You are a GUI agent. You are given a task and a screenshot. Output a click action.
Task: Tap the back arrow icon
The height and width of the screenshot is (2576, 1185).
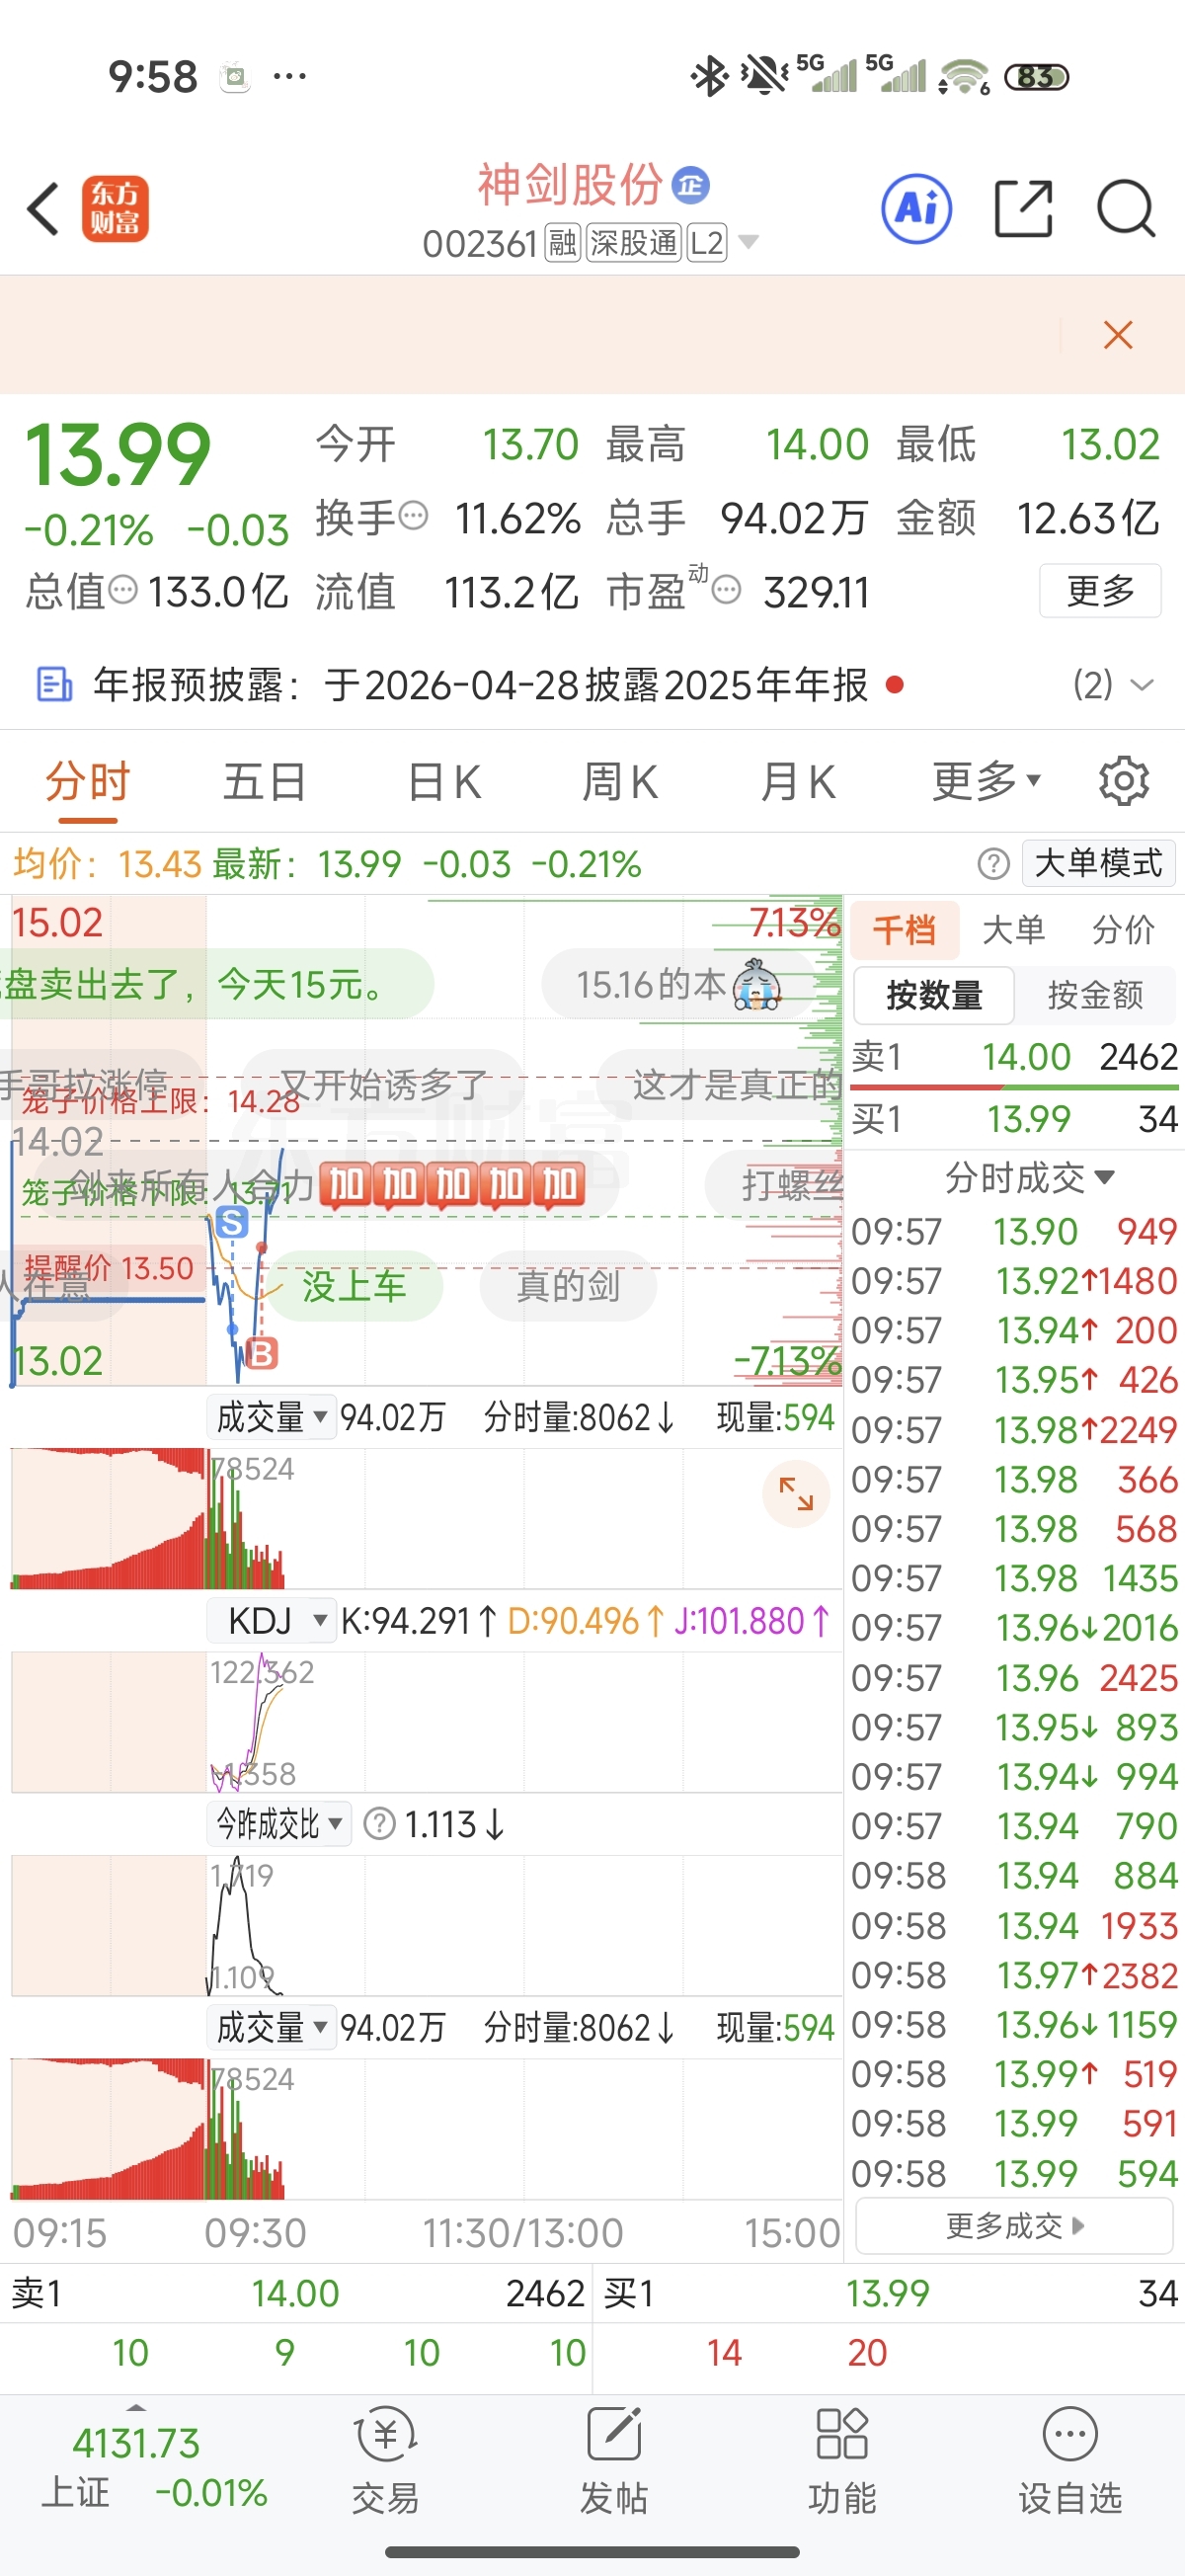(44, 209)
